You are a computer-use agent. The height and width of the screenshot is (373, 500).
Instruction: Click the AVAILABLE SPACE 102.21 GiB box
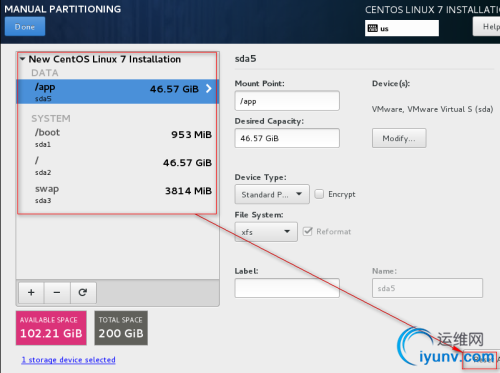coord(51,328)
